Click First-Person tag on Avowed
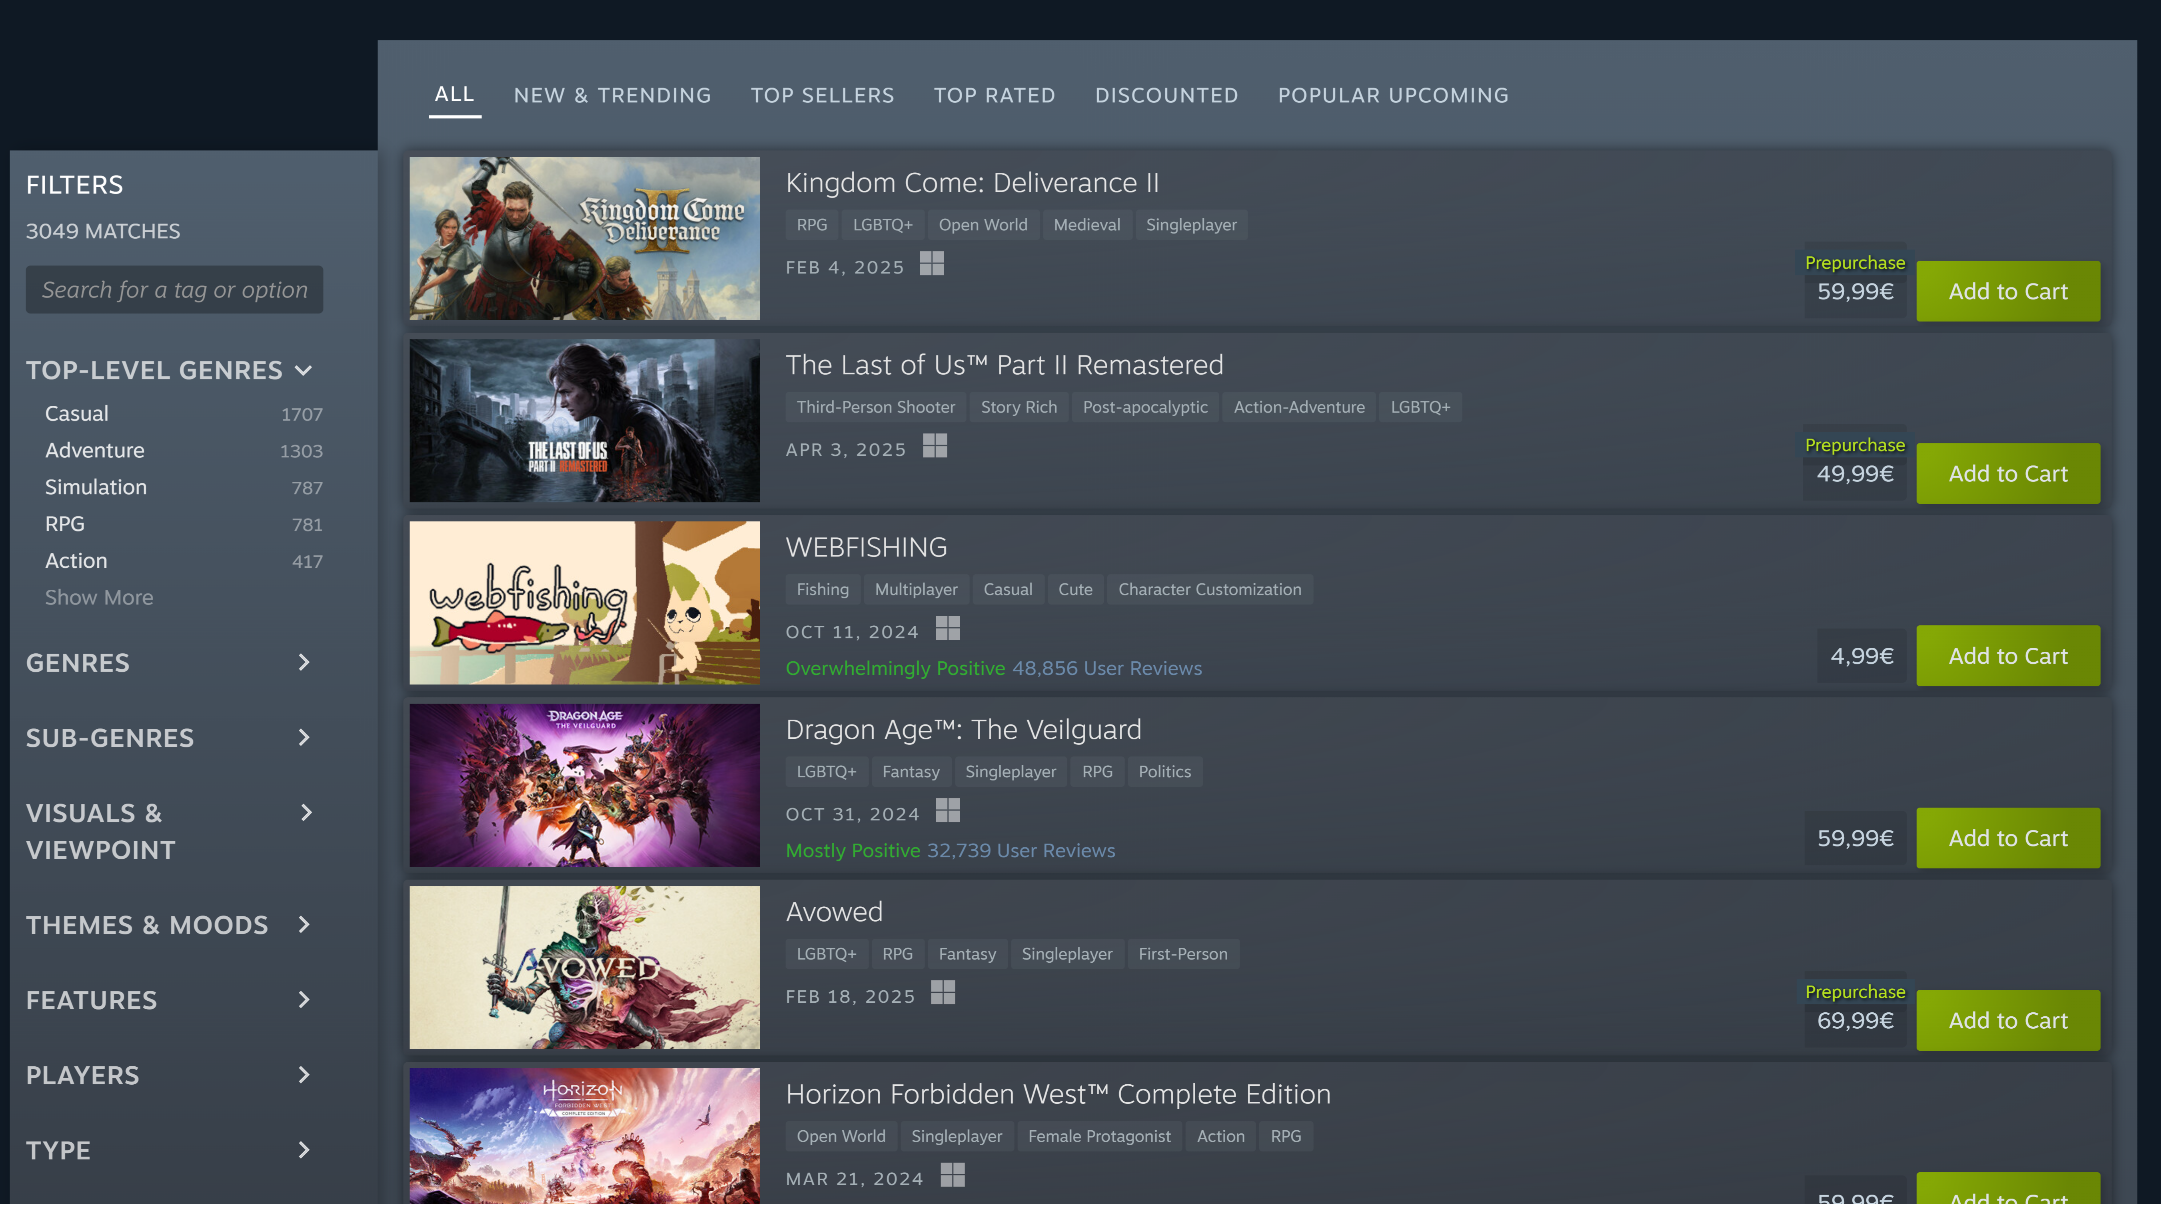The image size is (2161, 1205). [x=1182, y=954]
